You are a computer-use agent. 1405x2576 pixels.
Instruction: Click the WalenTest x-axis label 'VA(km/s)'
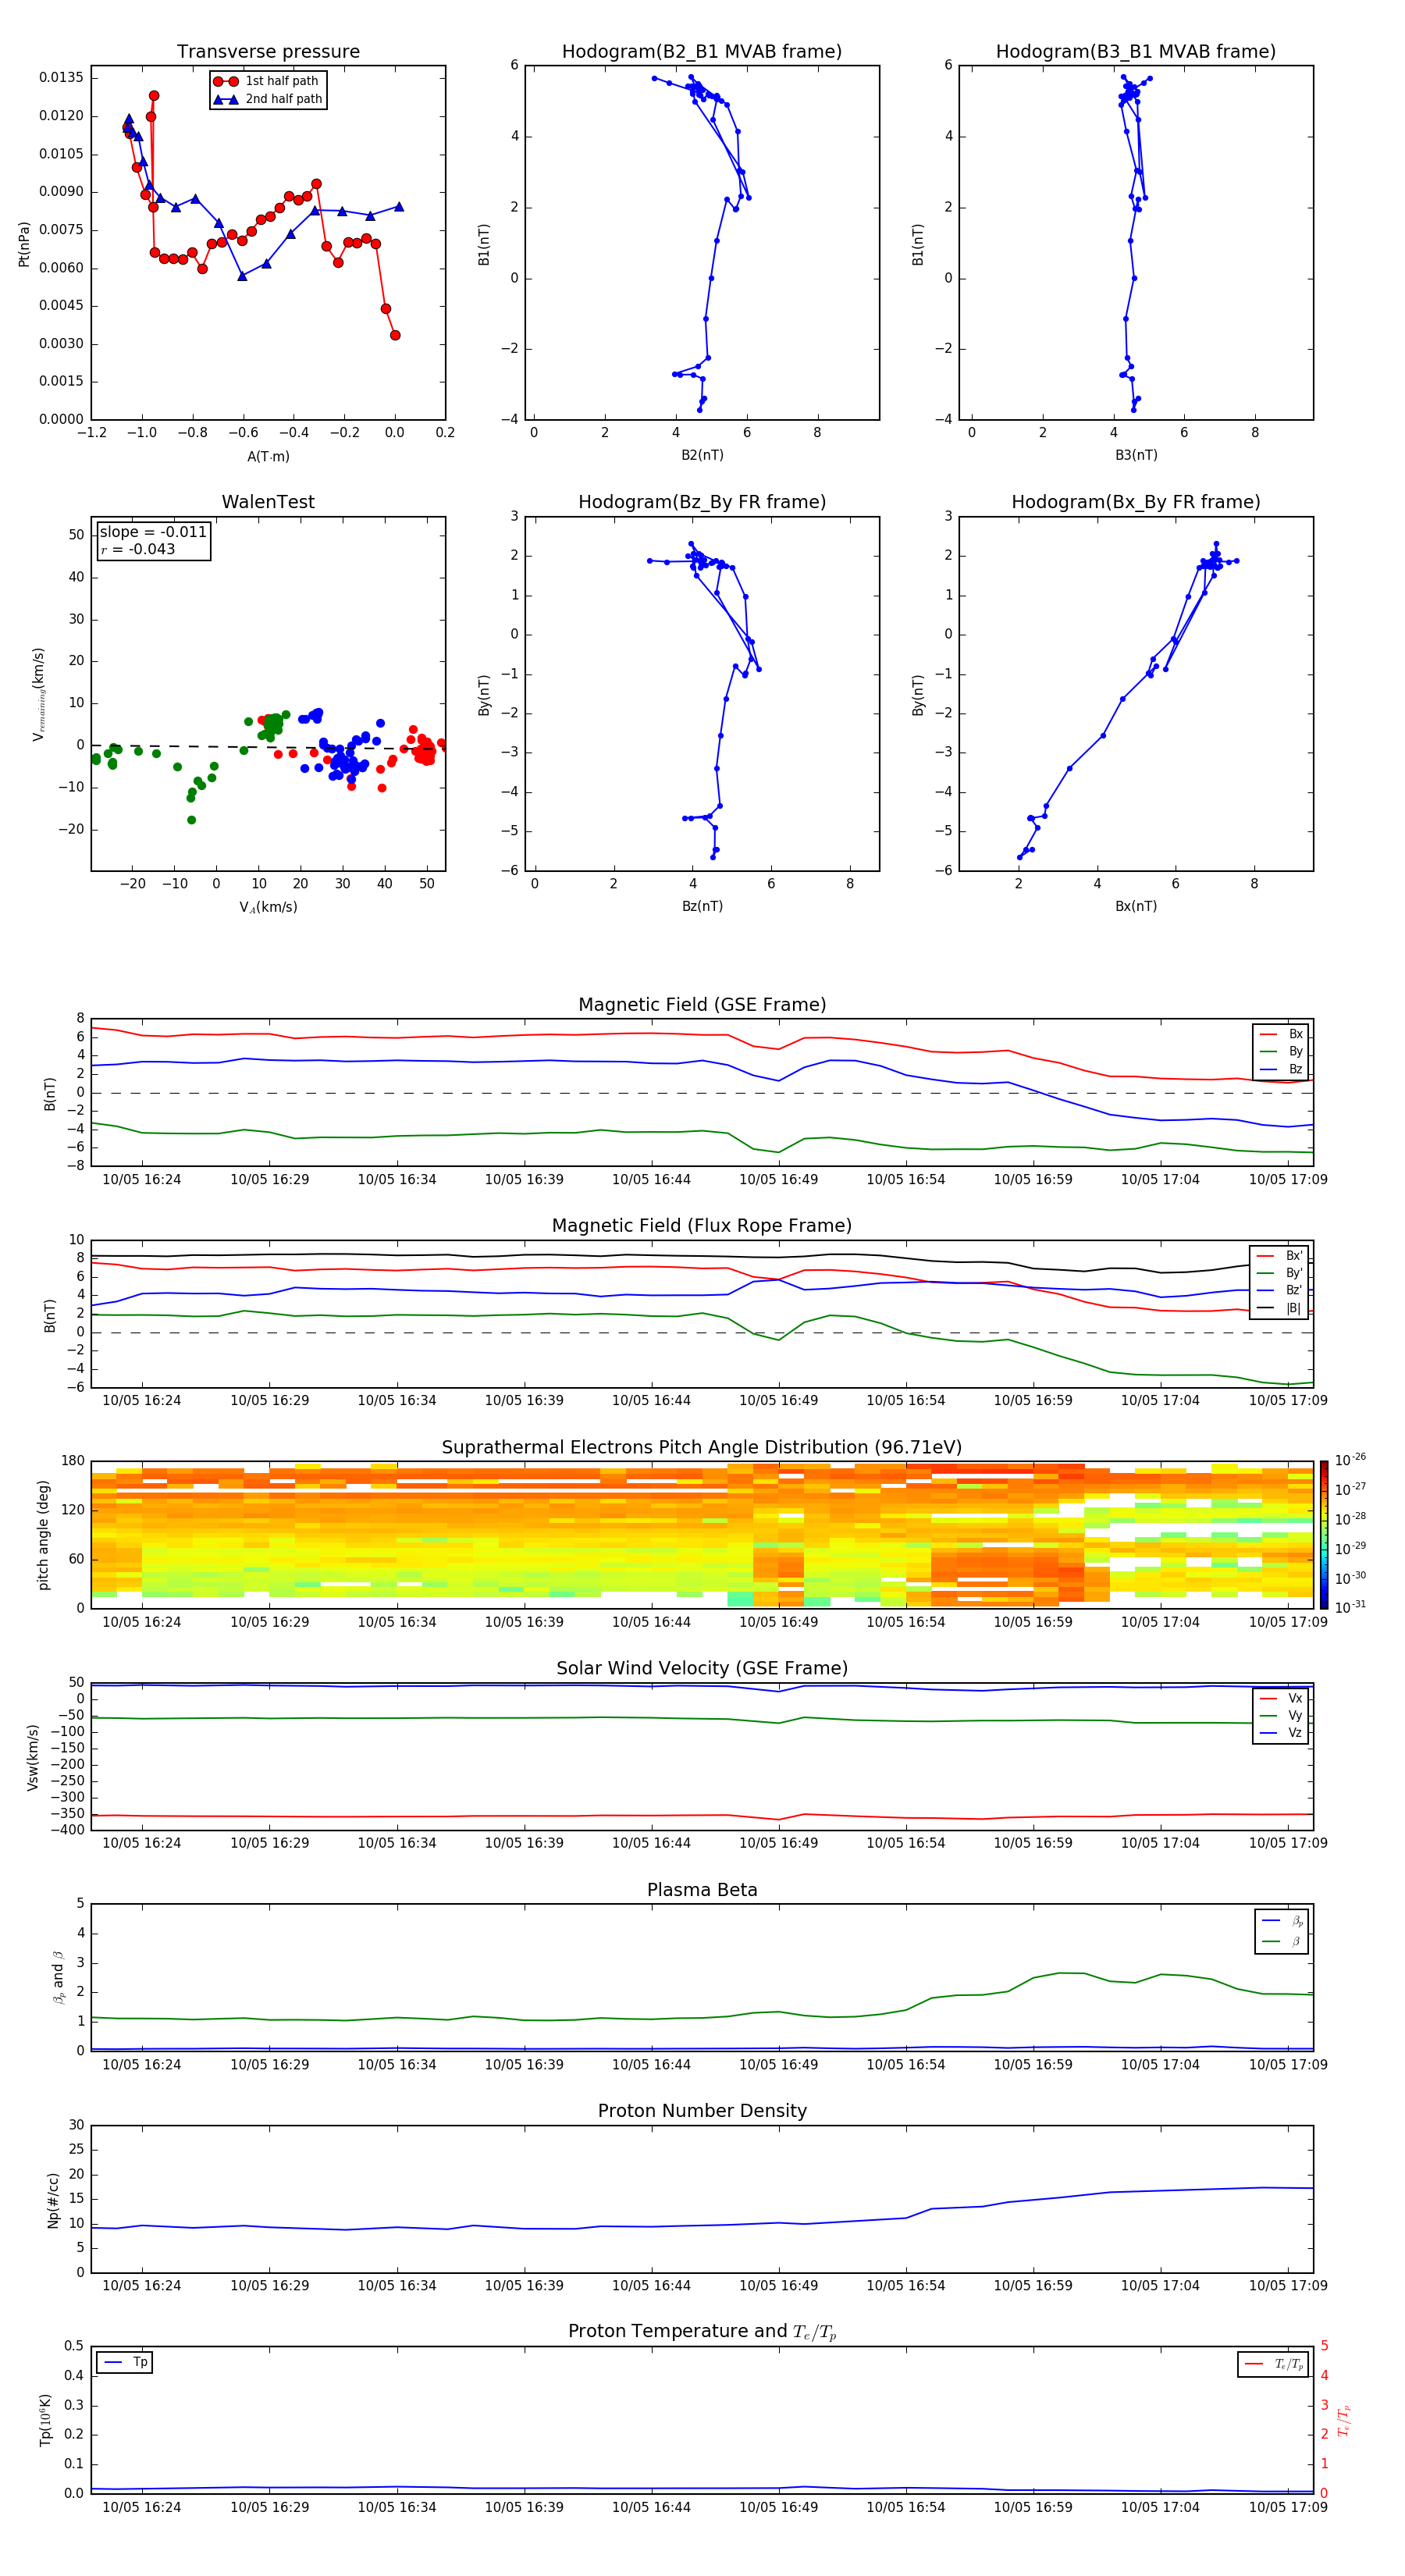(268, 907)
